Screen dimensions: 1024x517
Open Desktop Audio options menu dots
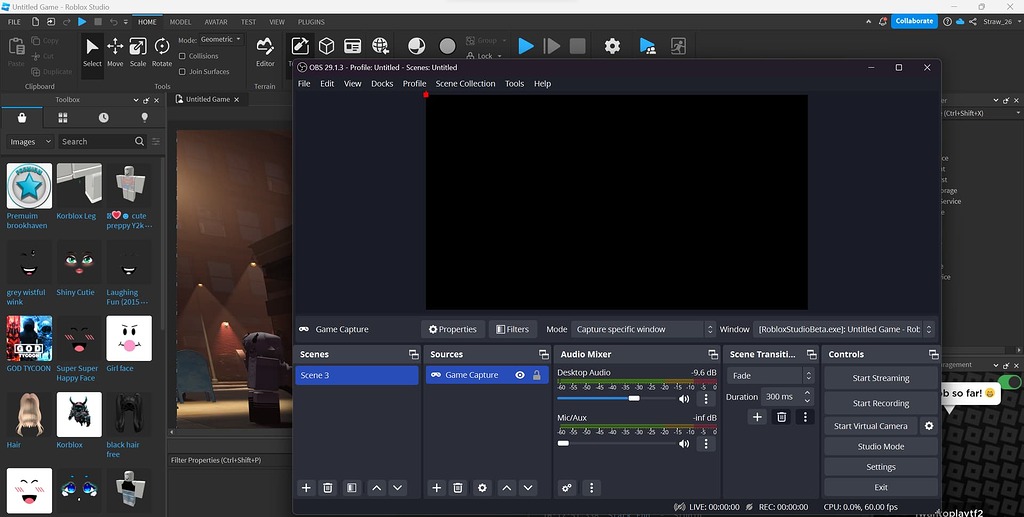(x=705, y=399)
